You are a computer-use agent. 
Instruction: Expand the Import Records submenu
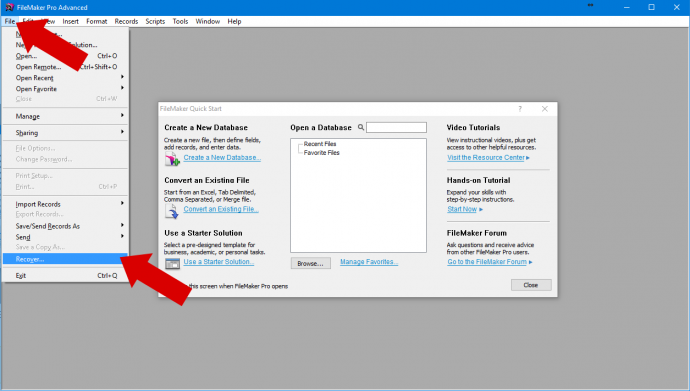pos(66,204)
